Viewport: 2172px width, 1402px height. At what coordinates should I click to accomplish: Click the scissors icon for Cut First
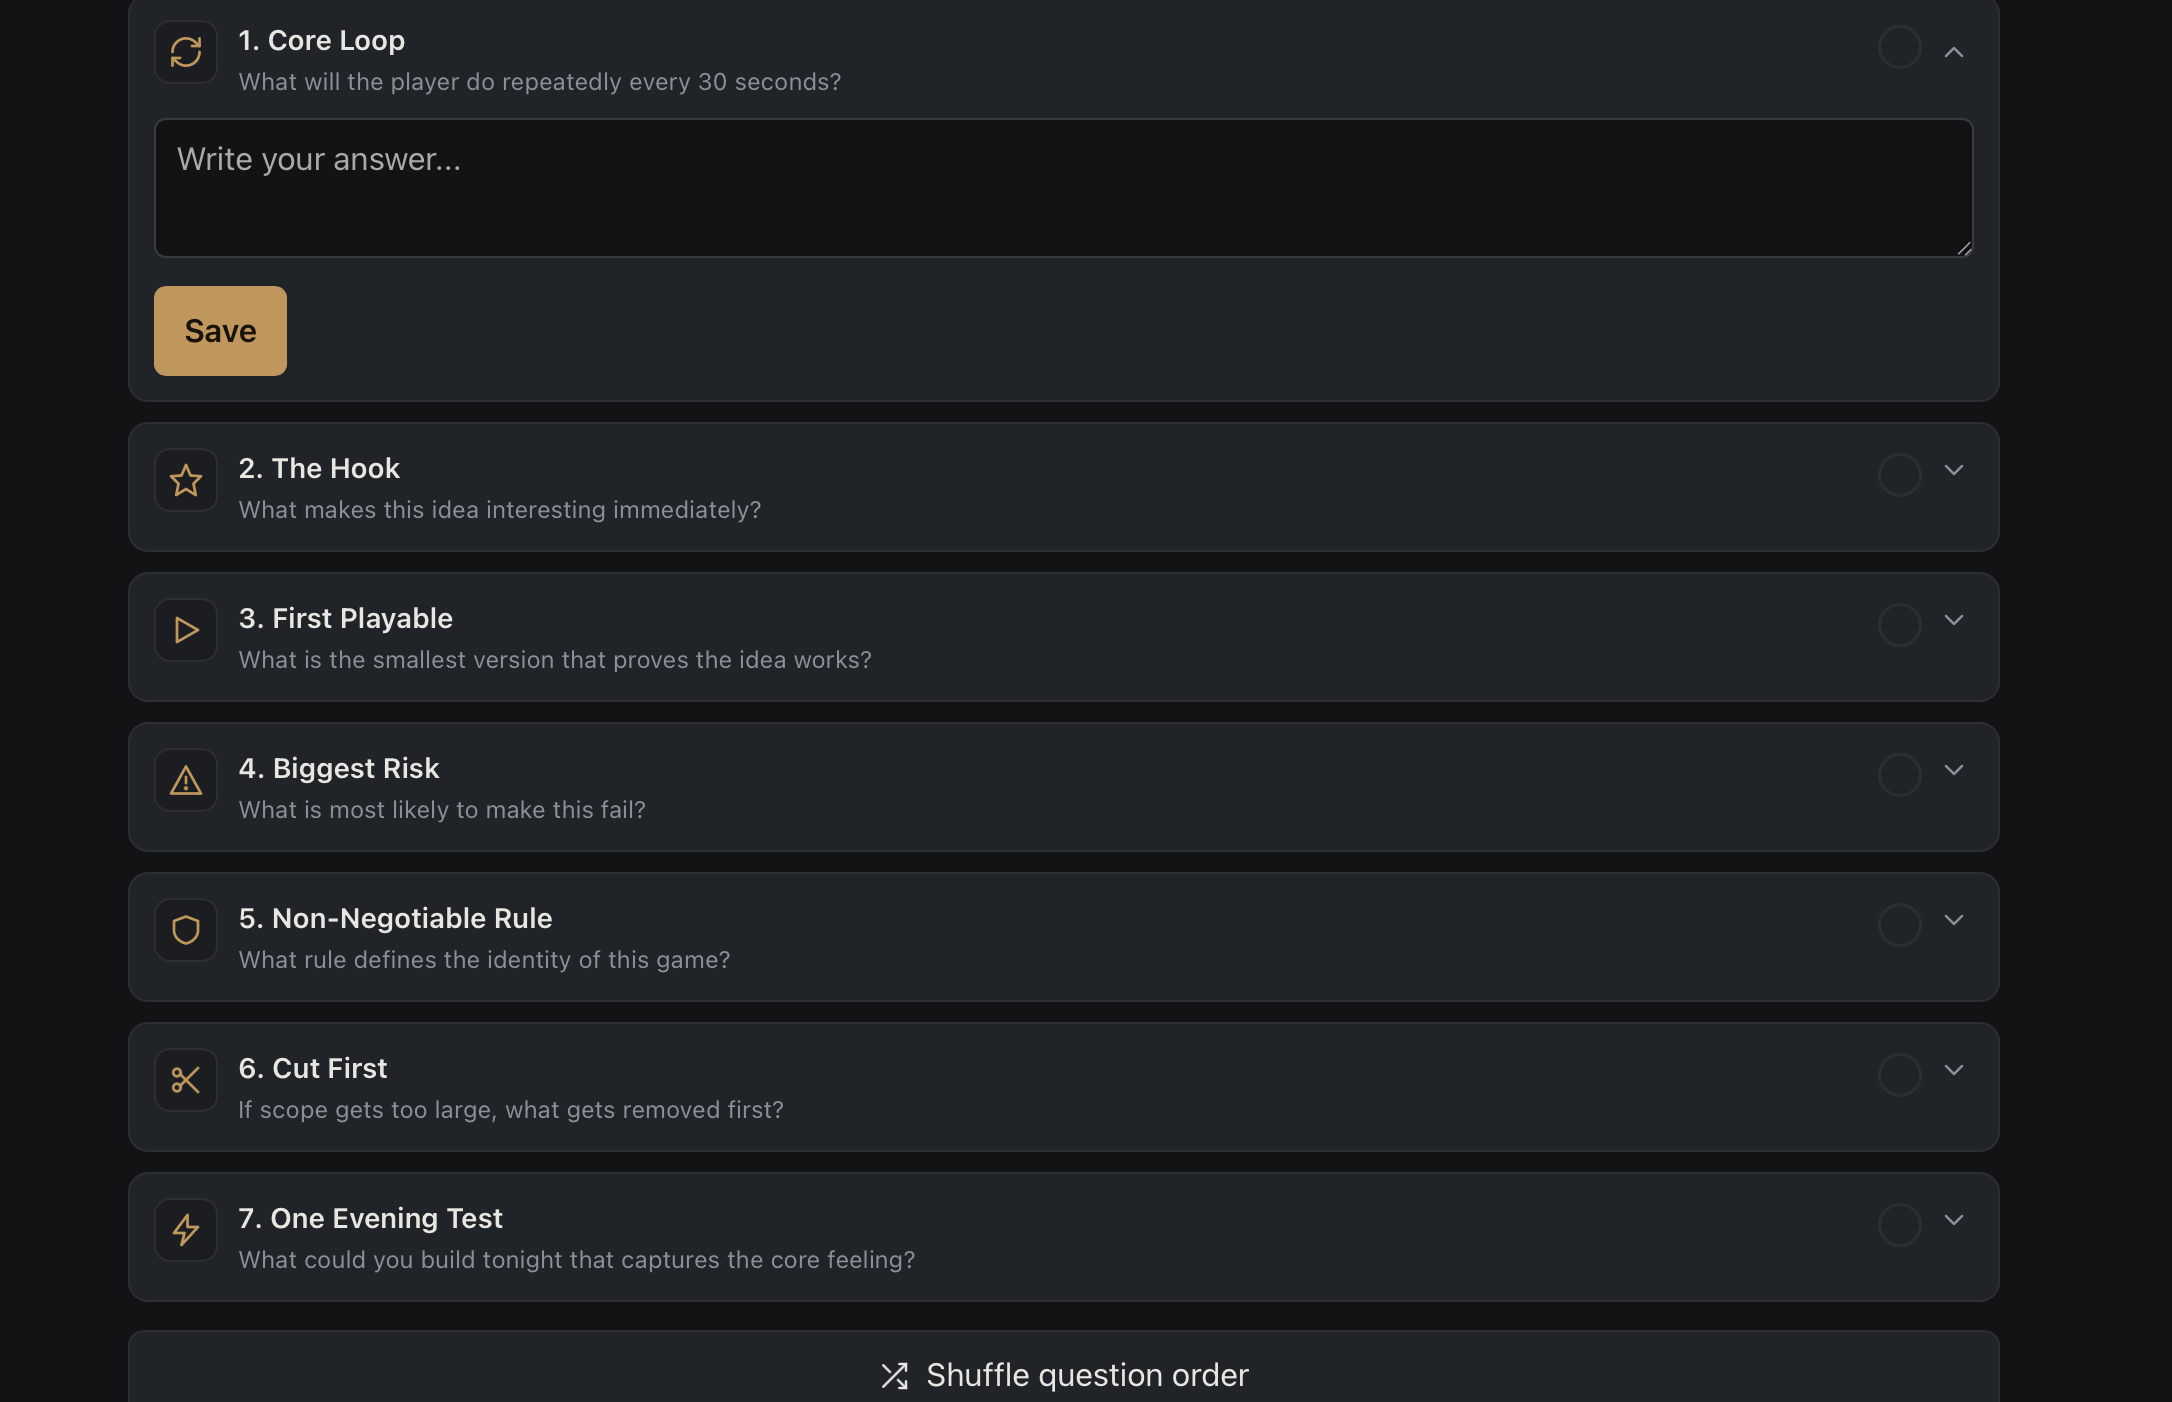coord(186,1080)
